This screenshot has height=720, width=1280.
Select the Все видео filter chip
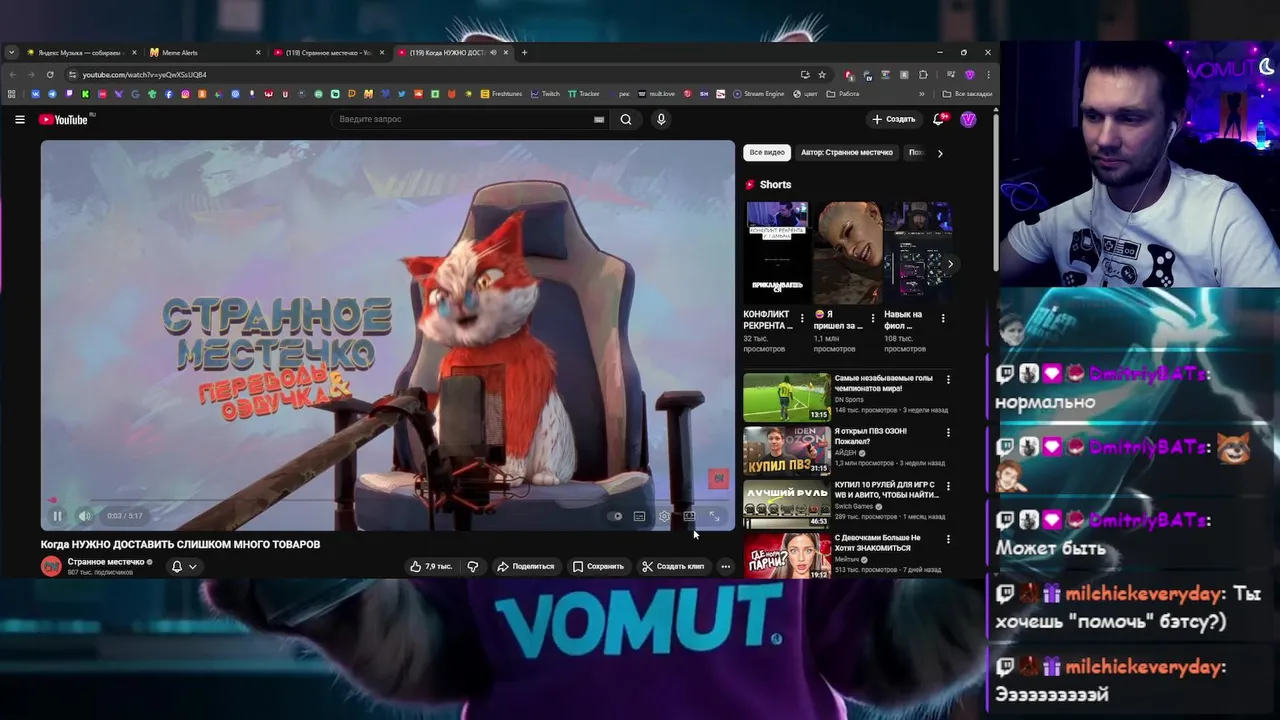[767, 153]
